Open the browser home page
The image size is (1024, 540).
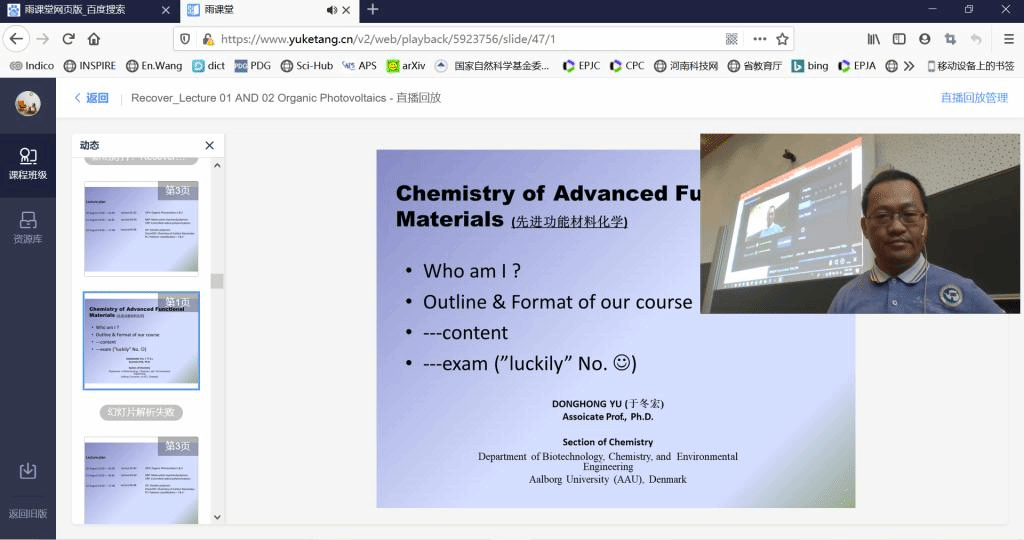coord(94,39)
